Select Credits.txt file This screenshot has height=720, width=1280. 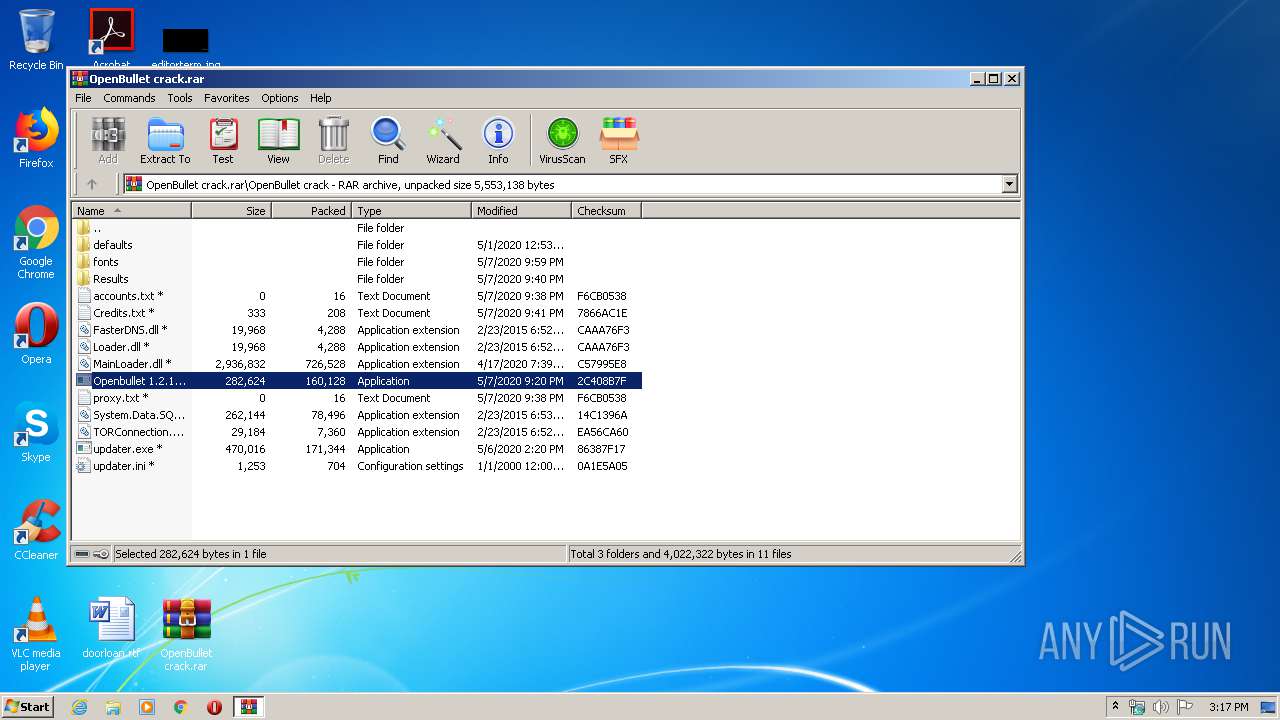pyautogui.click(x=357, y=313)
